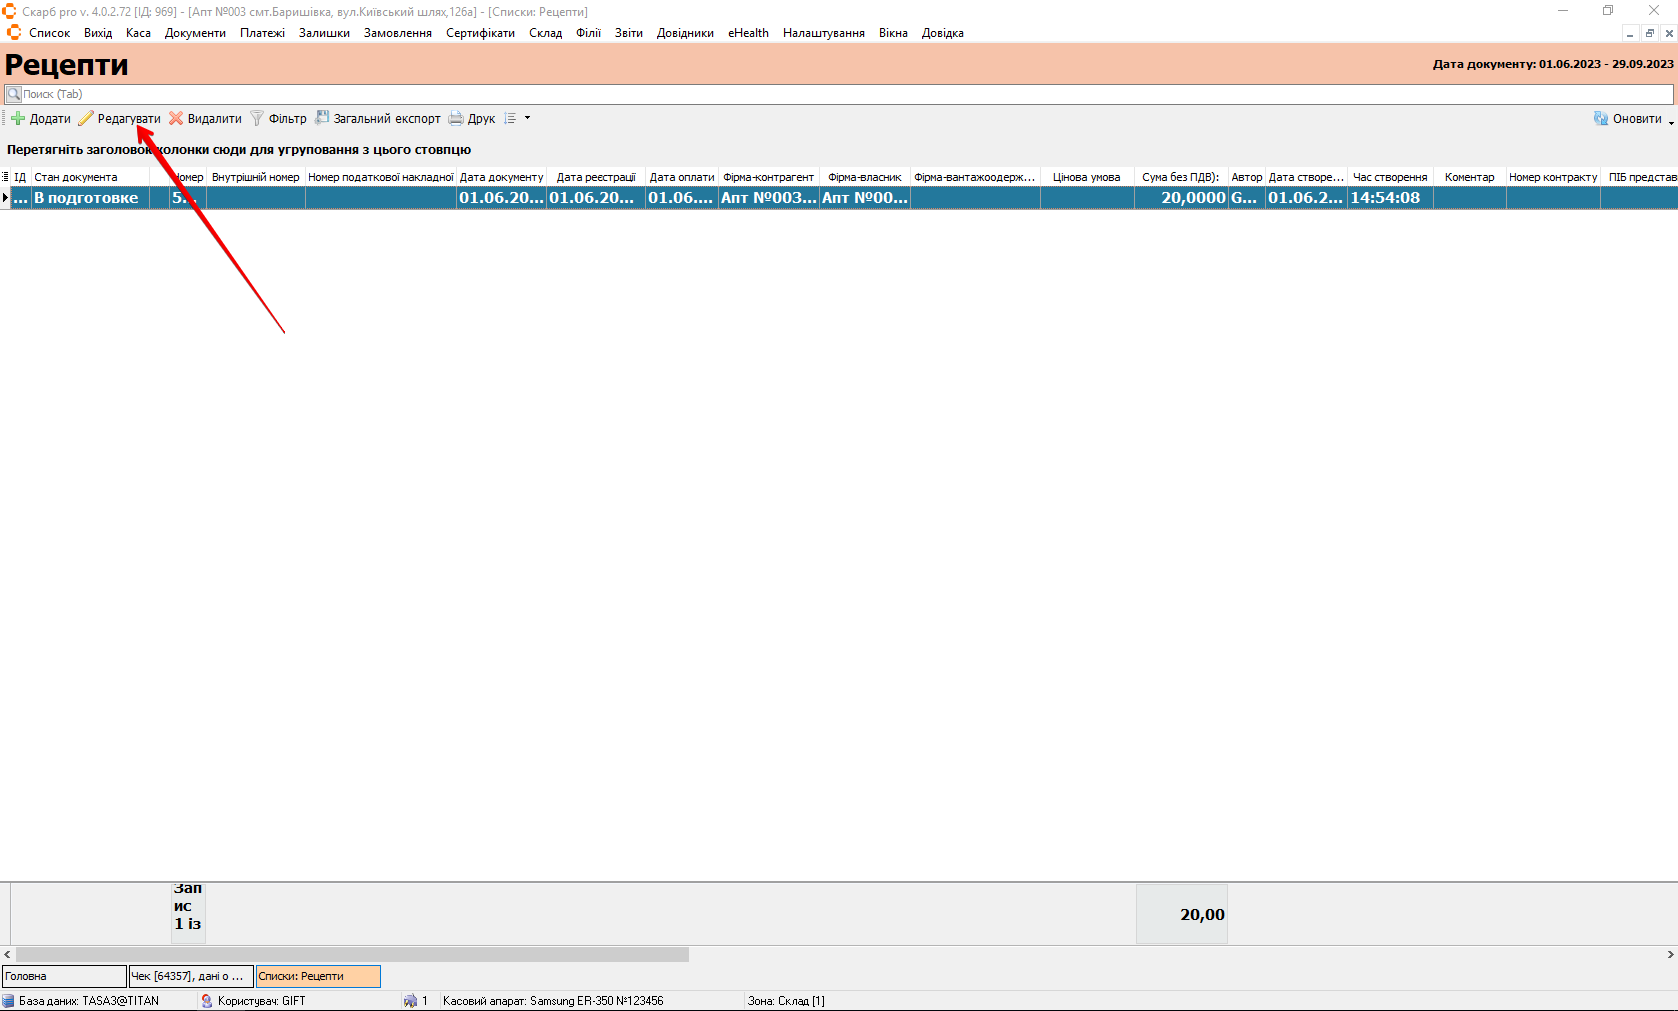
Task: Click the horizontal scrollbar right arrow
Action: (1670, 955)
